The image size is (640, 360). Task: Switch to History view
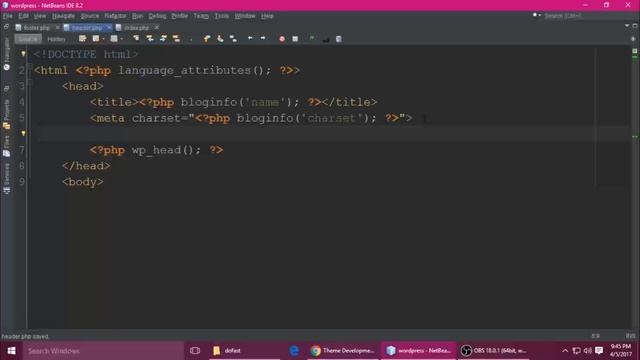[56, 39]
